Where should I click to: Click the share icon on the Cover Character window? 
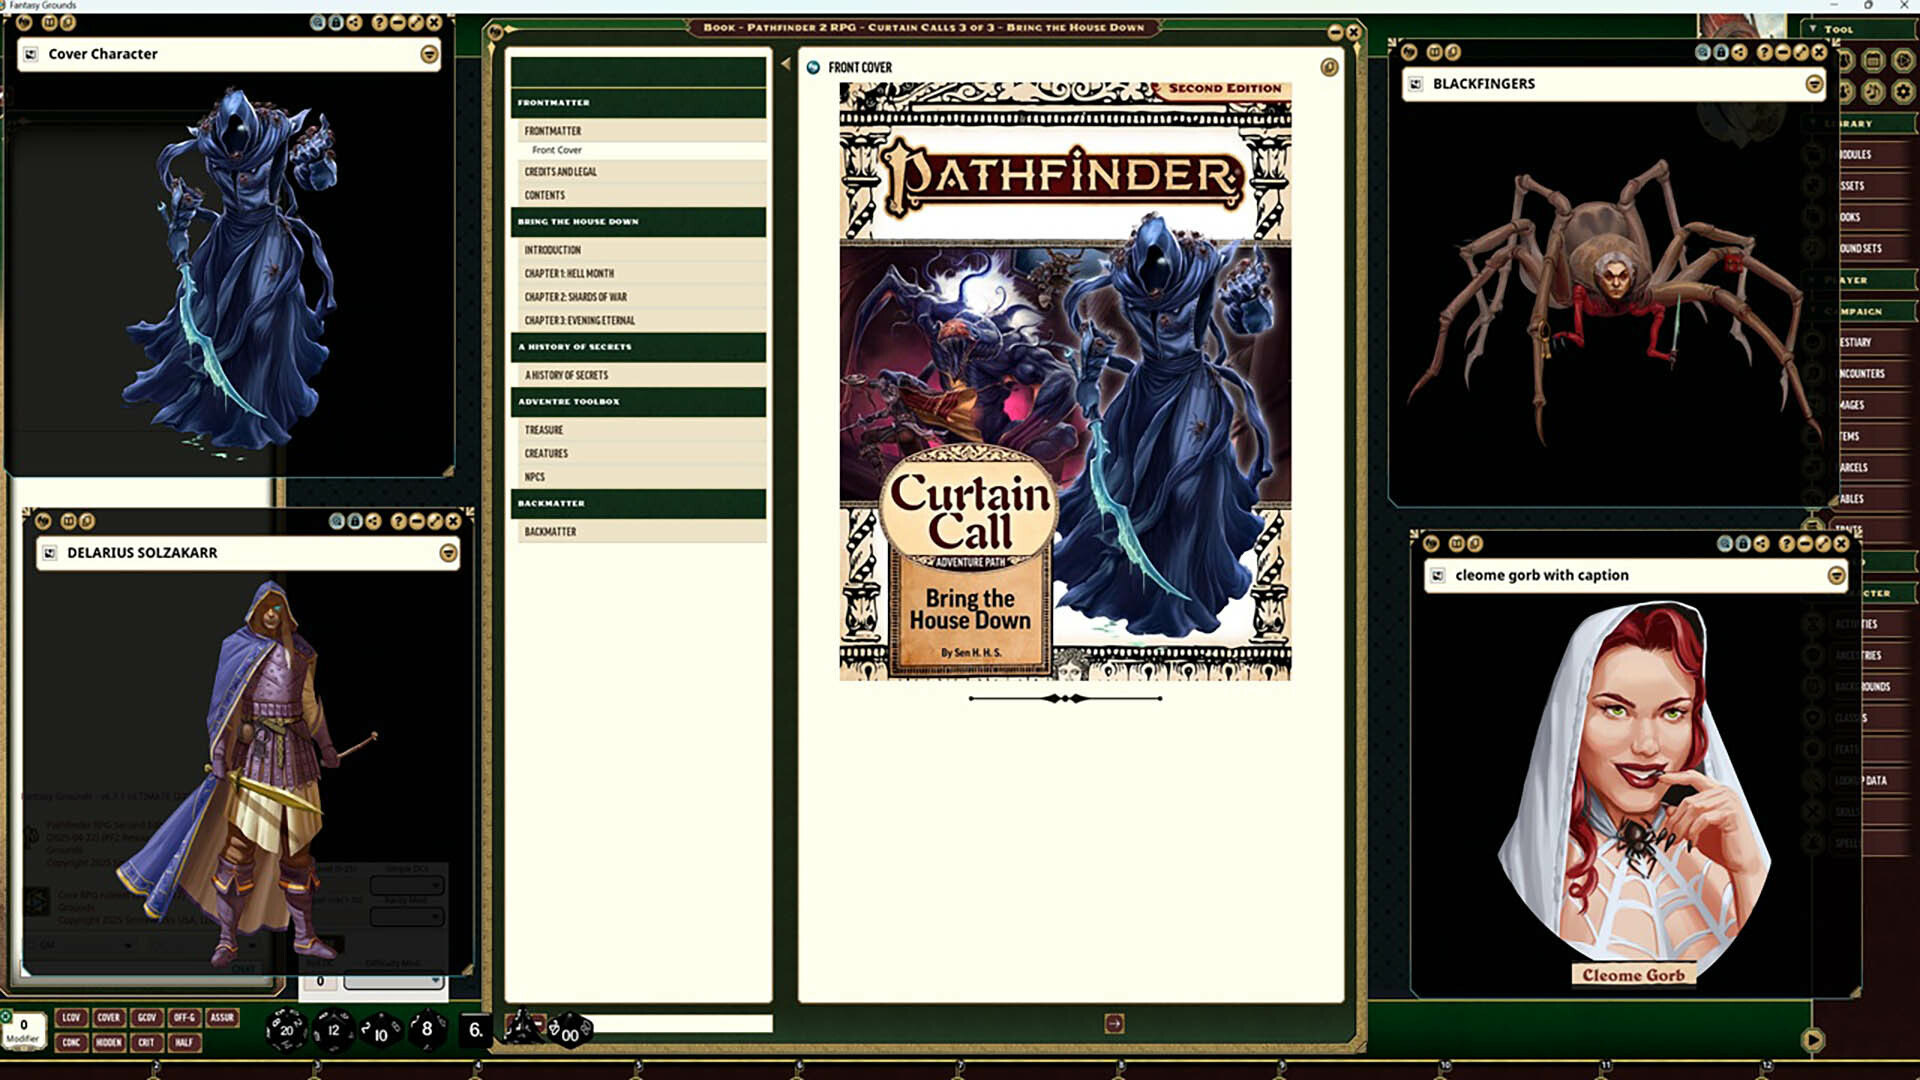pos(353,21)
